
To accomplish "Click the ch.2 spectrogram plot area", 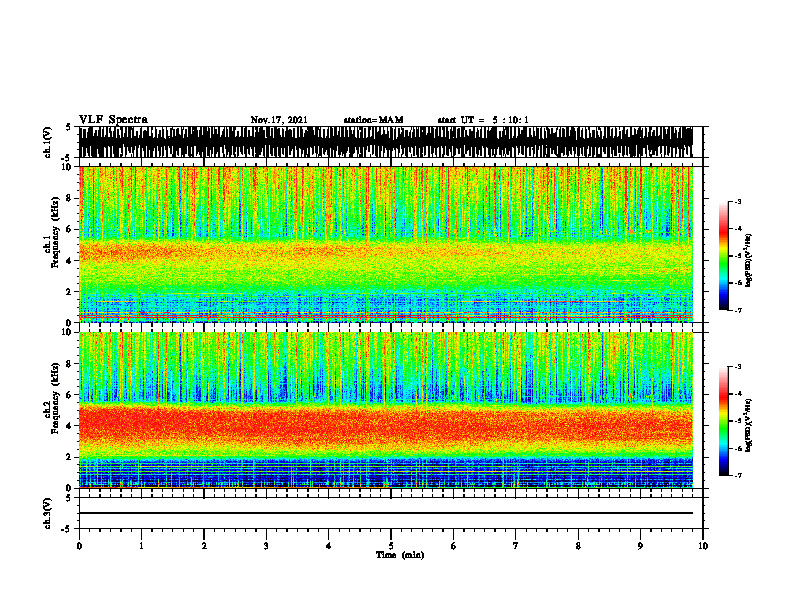I will coord(385,410).
